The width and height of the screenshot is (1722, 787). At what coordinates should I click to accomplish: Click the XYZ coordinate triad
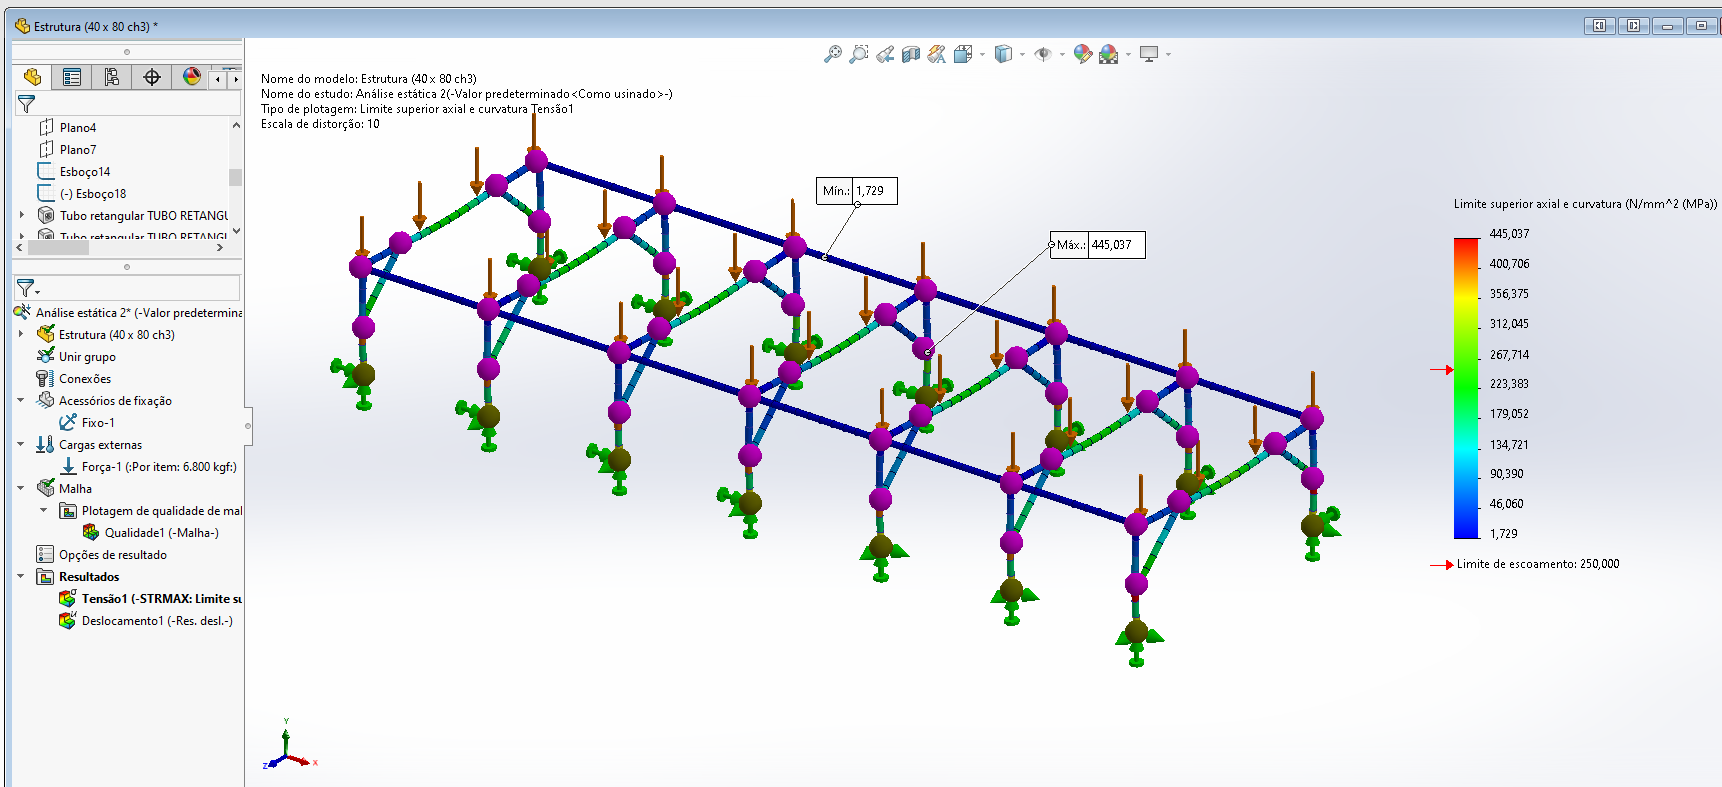(x=289, y=745)
